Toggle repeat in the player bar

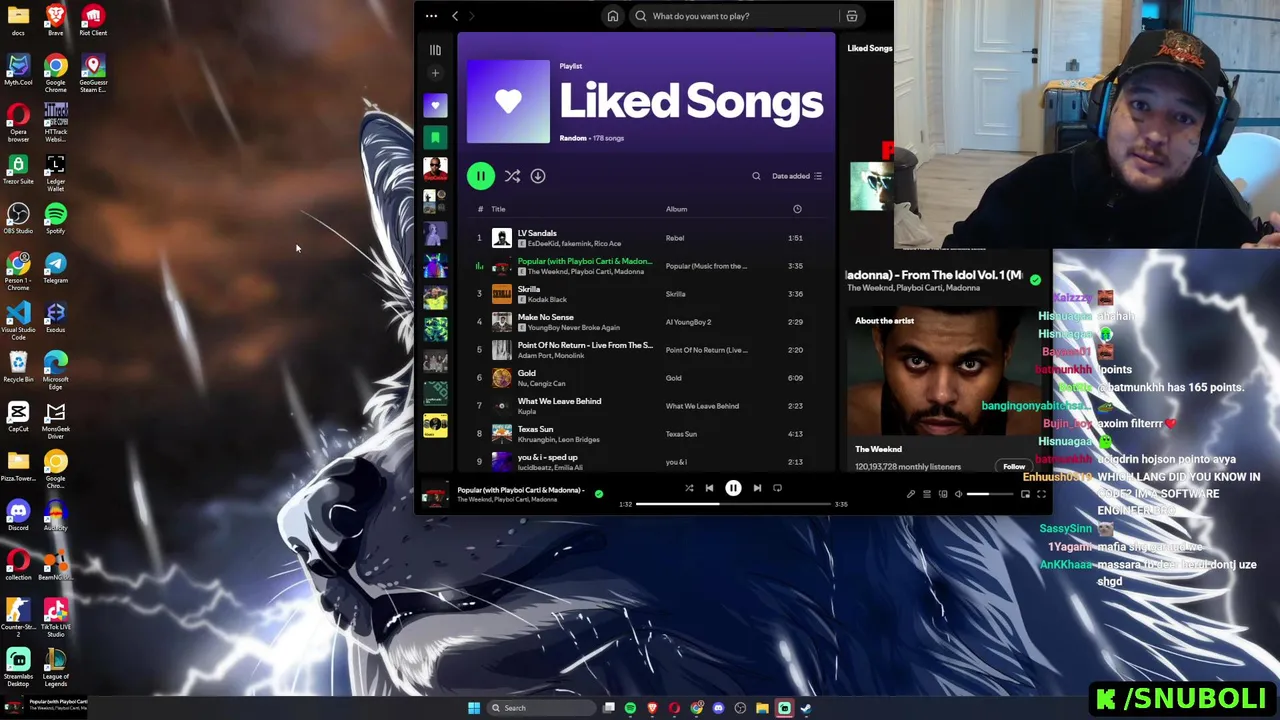click(777, 488)
